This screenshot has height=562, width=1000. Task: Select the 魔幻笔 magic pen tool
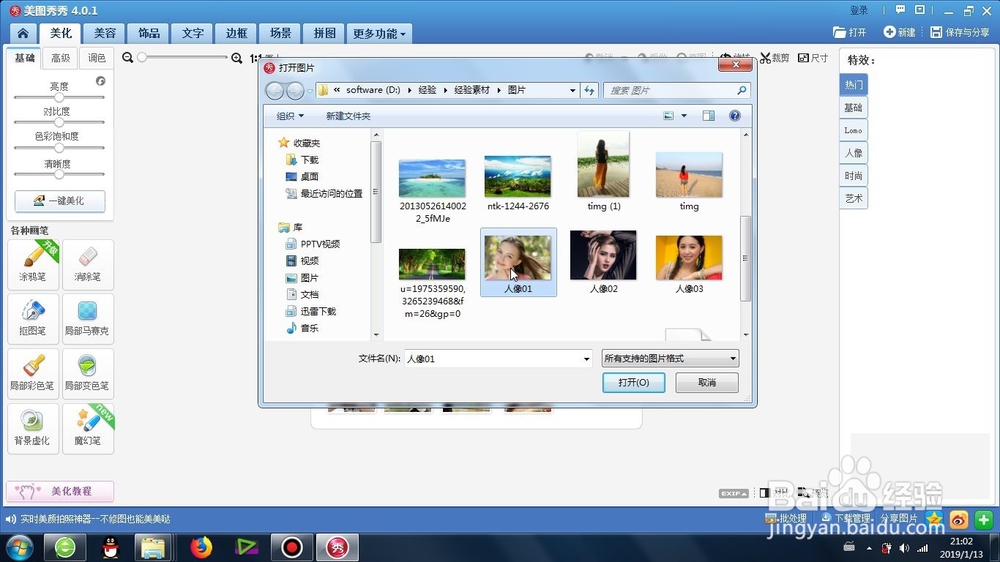tap(88, 428)
